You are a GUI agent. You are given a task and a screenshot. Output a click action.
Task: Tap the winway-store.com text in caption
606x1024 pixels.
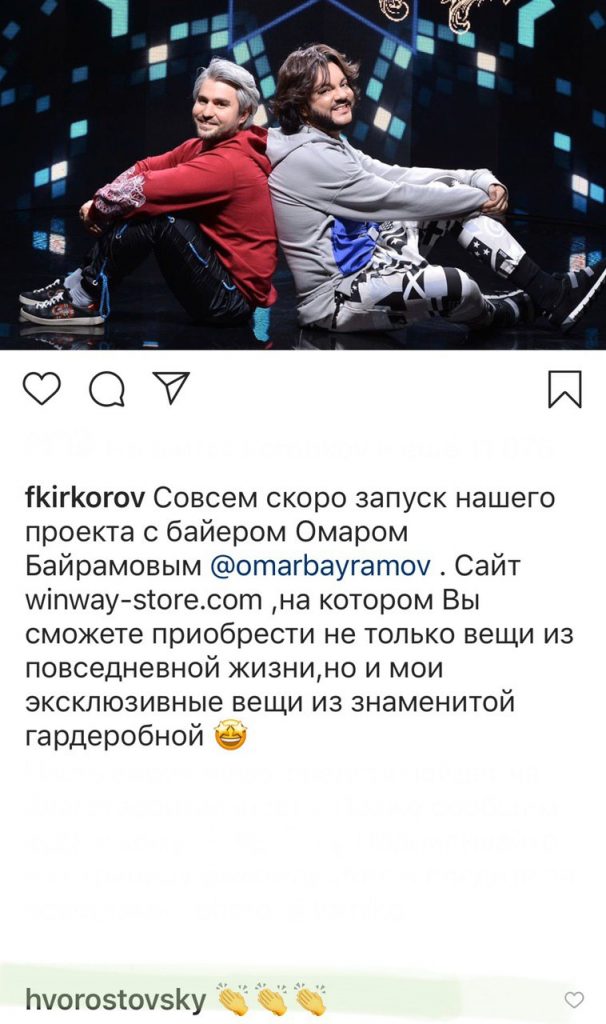[x=144, y=601]
